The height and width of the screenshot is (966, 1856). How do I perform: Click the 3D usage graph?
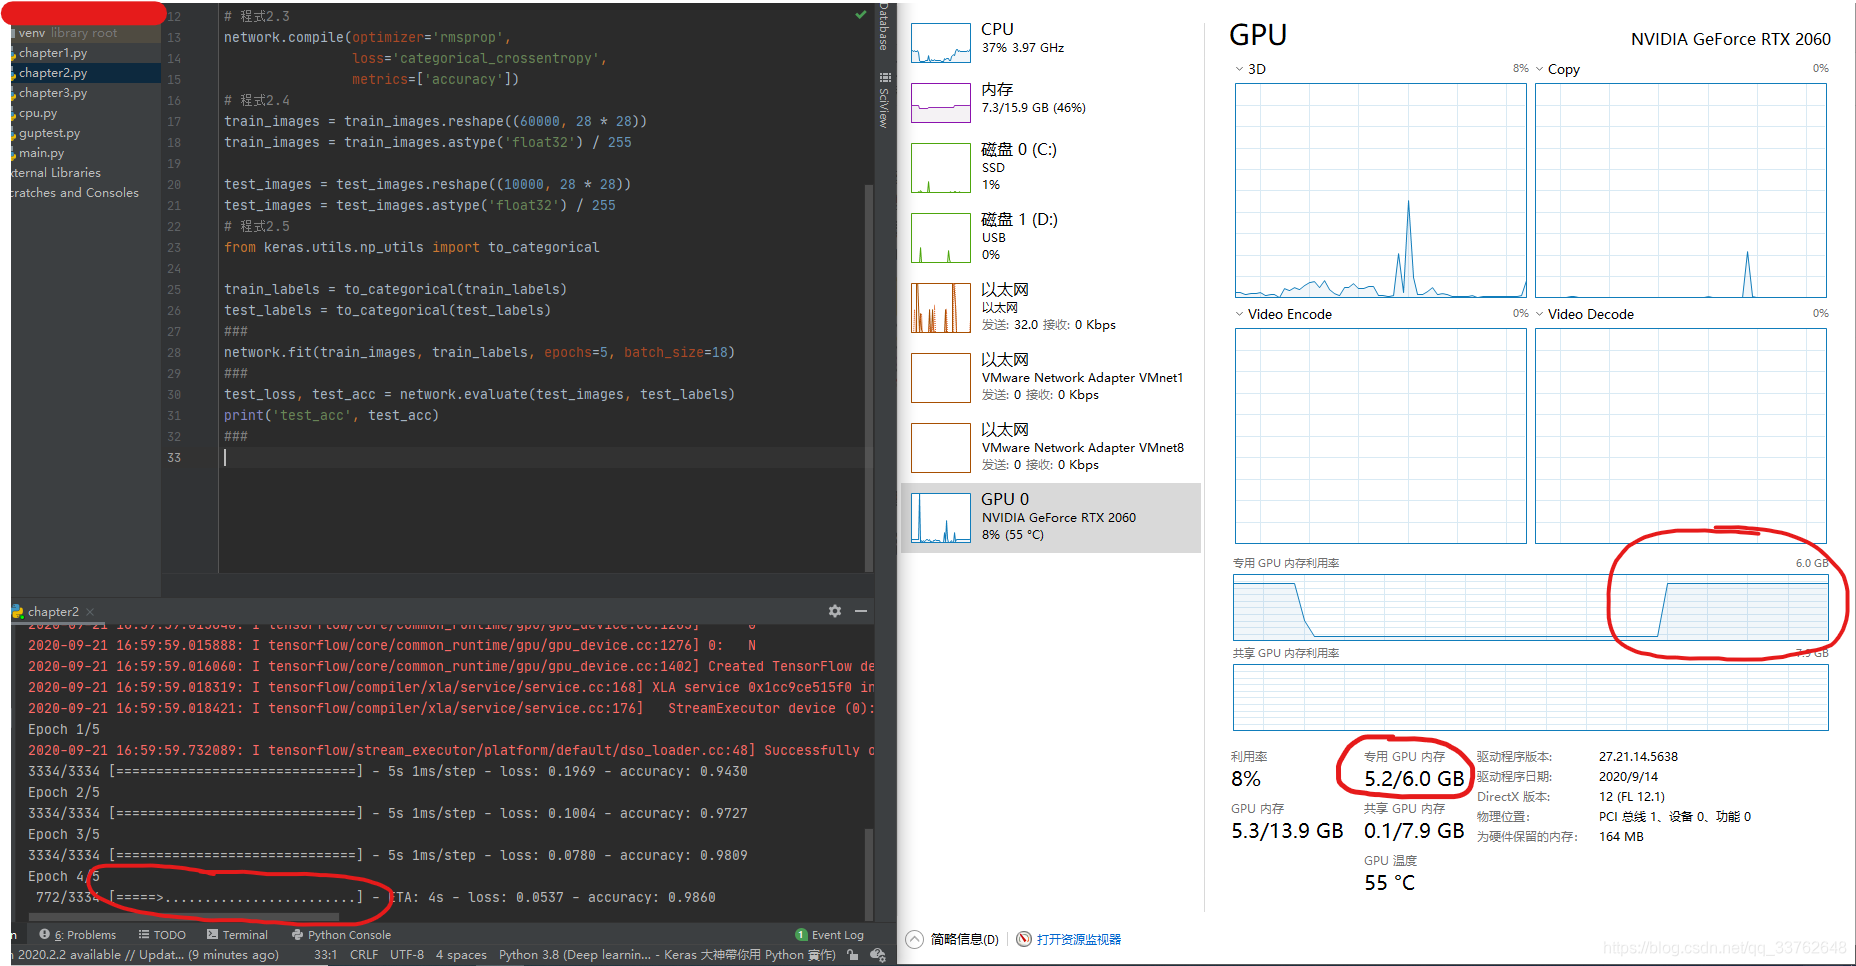pyautogui.click(x=1380, y=190)
